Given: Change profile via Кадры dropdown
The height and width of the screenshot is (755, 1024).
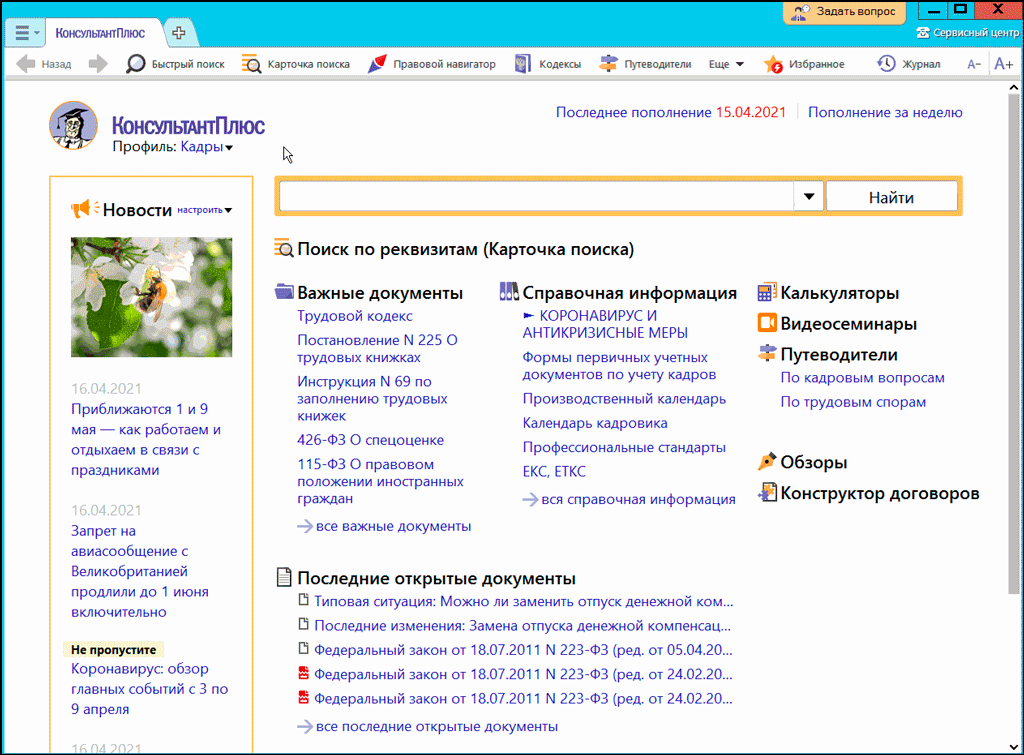Looking at the screenshot, I should (x=206, y=147).
